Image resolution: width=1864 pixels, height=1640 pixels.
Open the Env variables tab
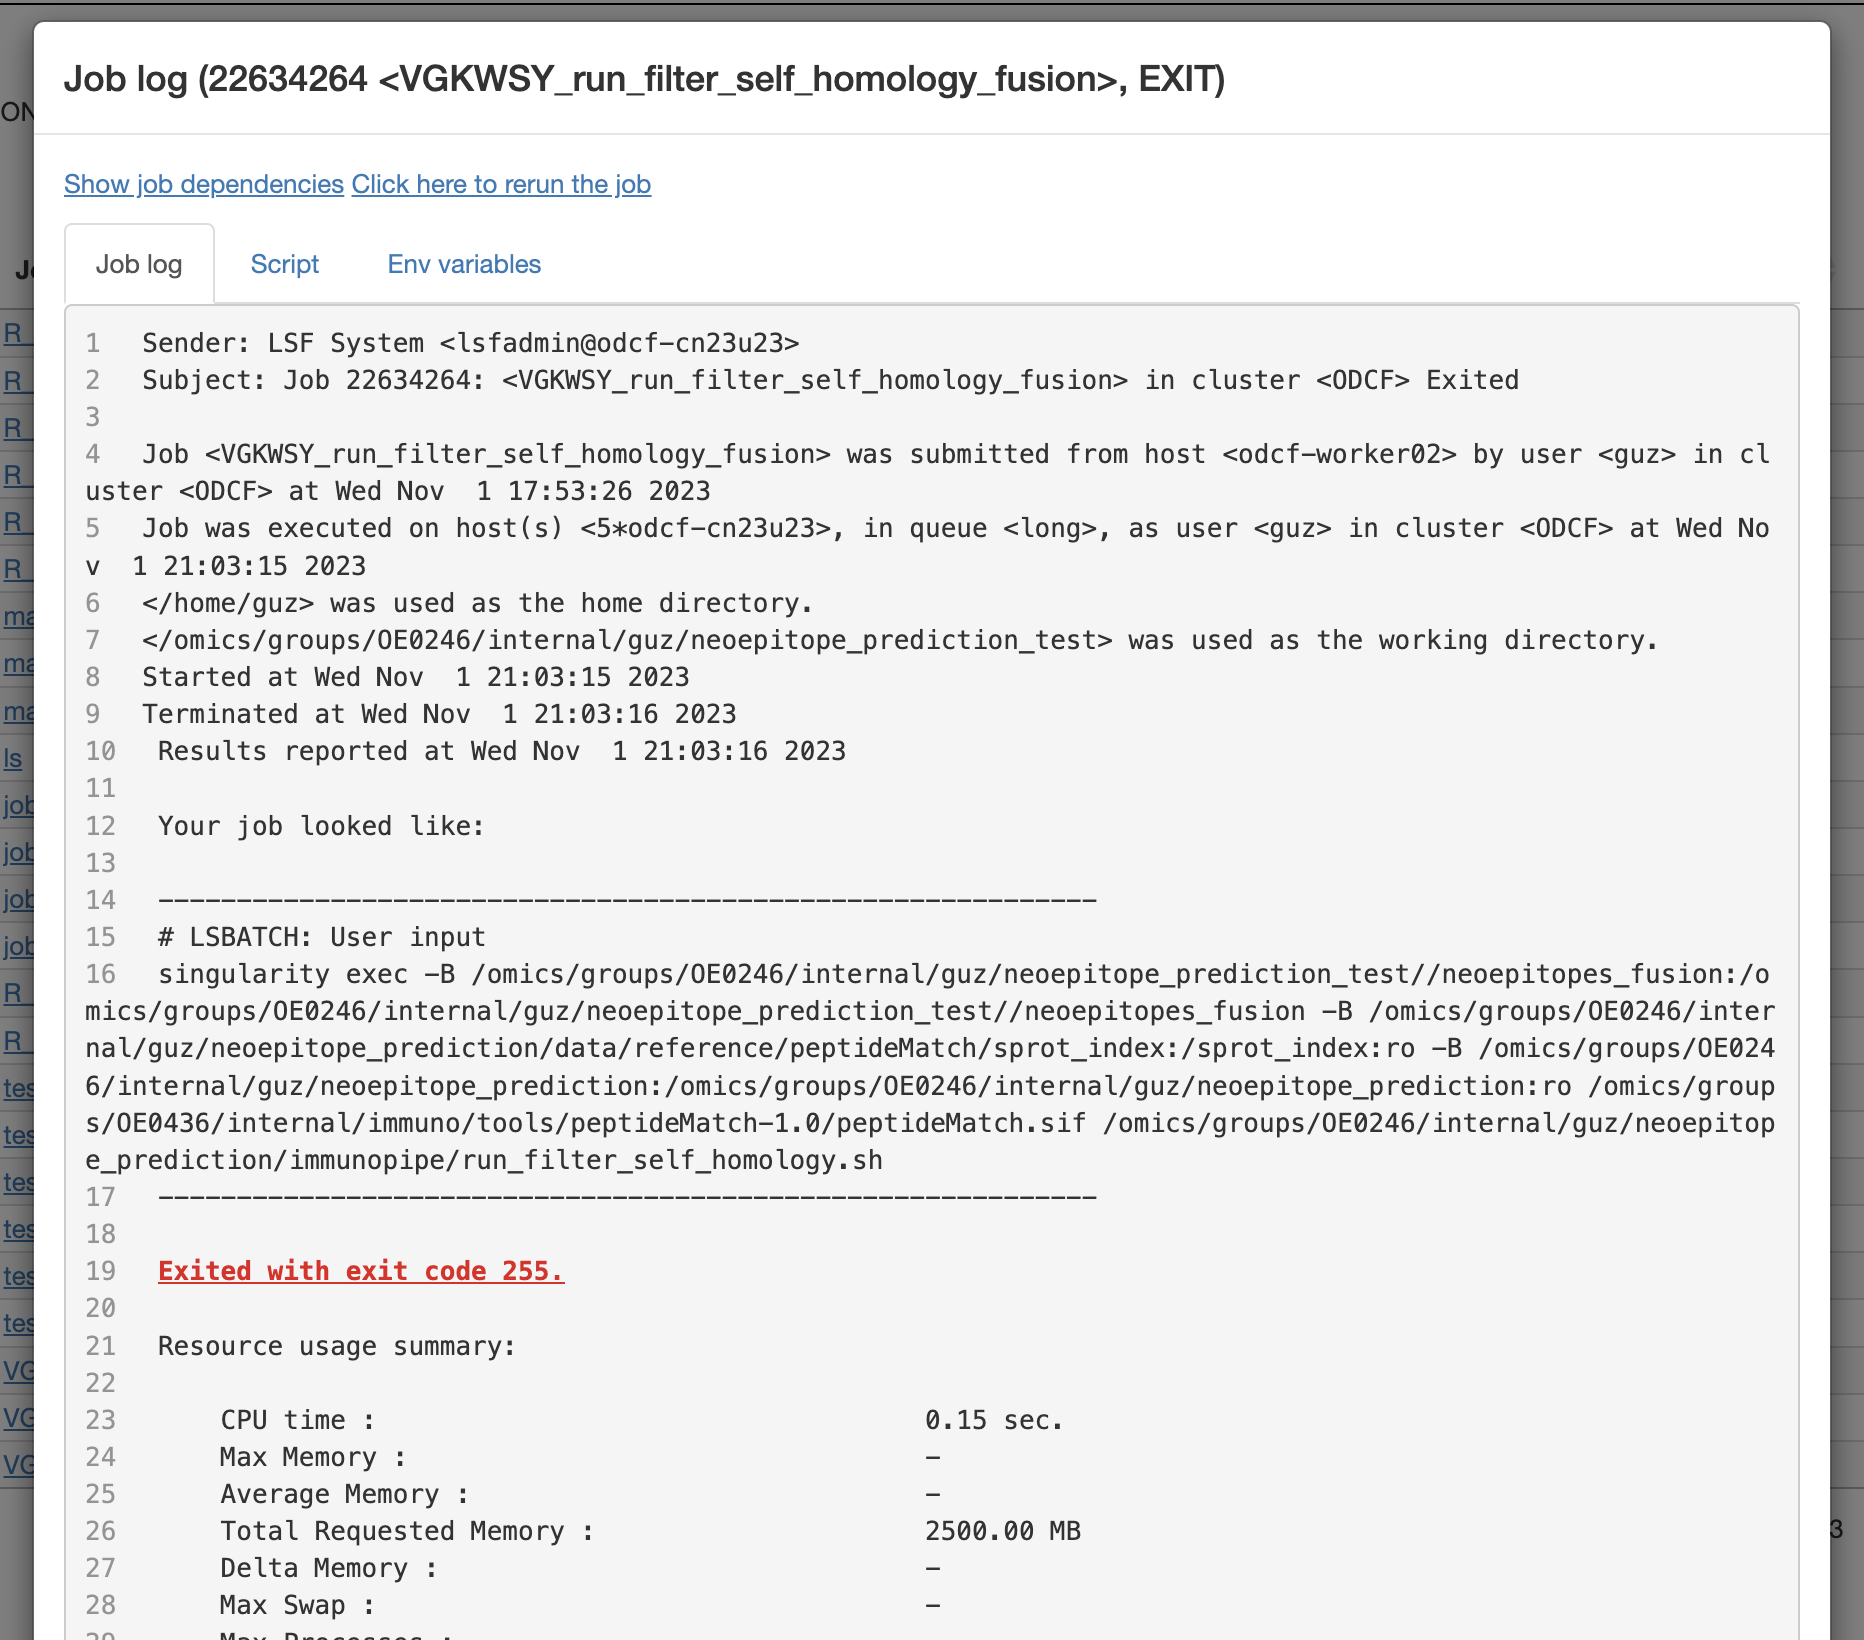point(464,264)
